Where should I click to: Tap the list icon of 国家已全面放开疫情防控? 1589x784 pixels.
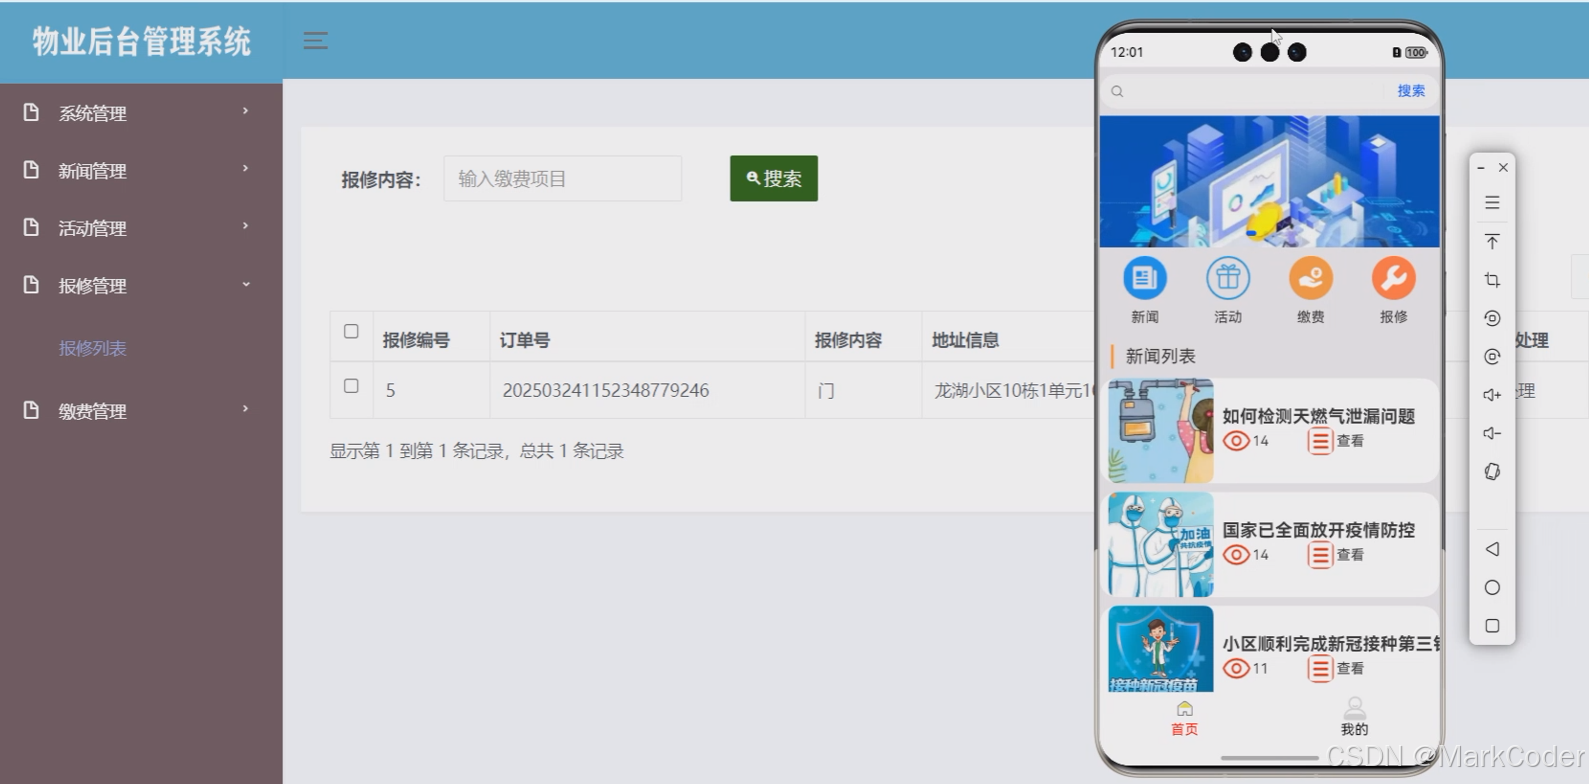1320,555
